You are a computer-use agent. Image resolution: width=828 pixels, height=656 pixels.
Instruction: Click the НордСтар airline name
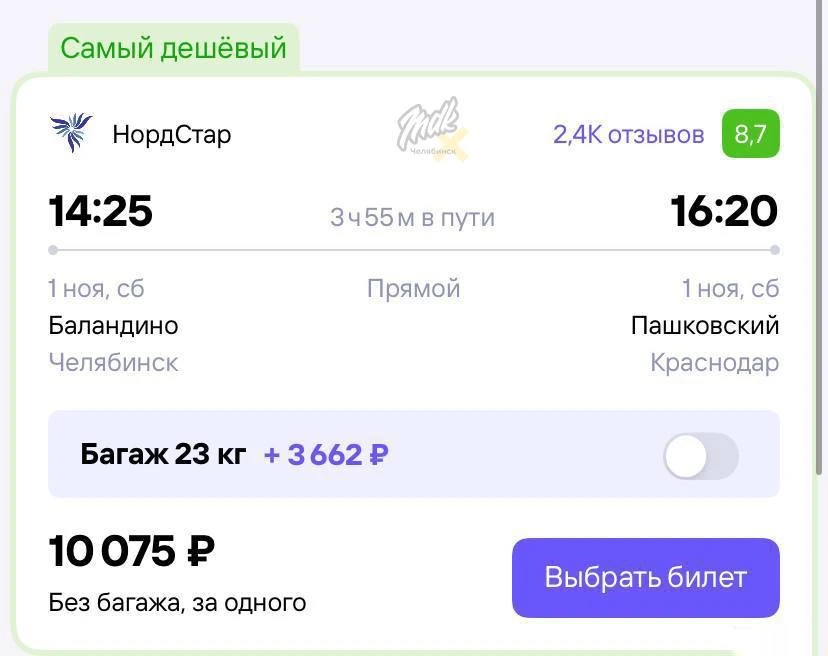click(x=171, y=134)
